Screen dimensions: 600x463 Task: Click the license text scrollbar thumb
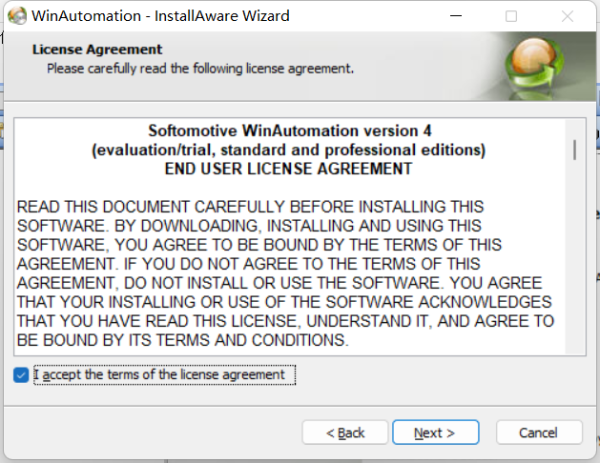[x=575, y=150]
